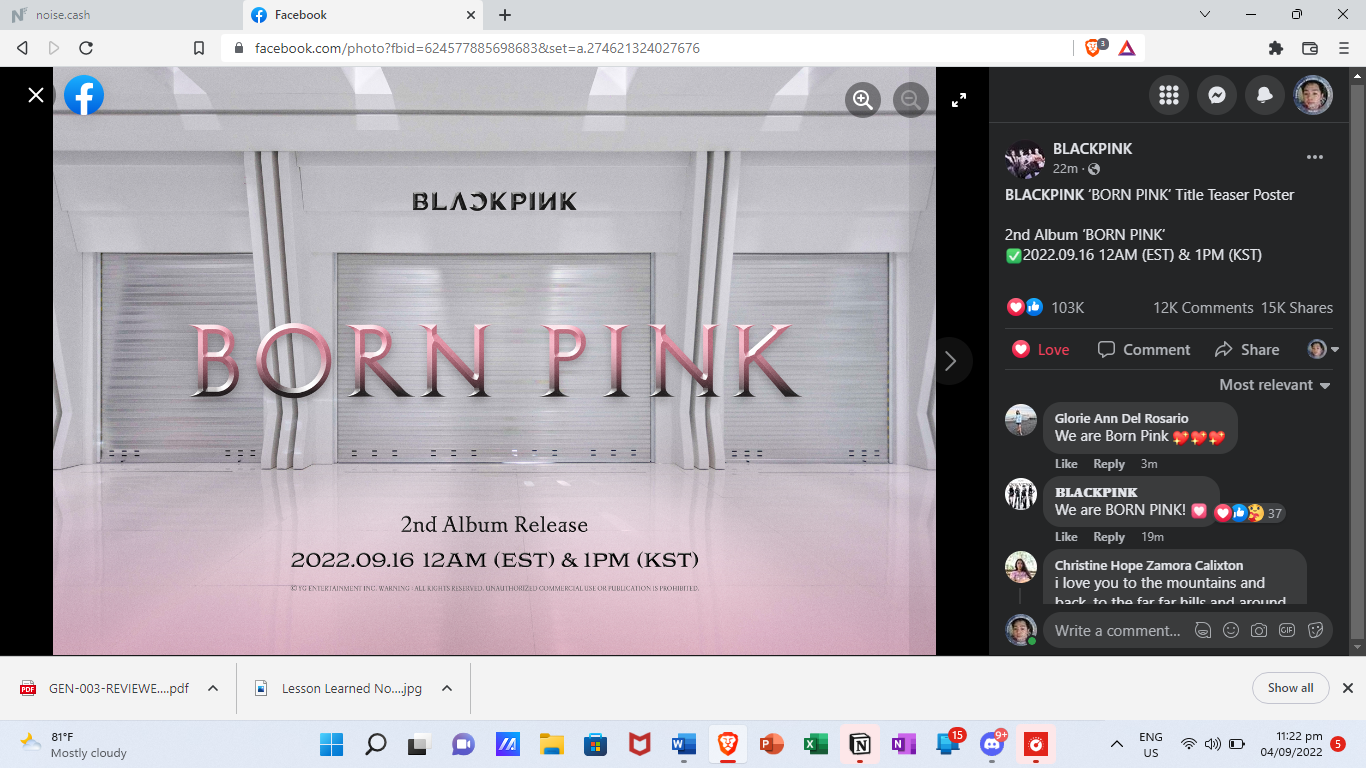1366x768 pixels.
Task: Open the comment-as profile switcher dropdown
Action: [x=1323, y=349]
